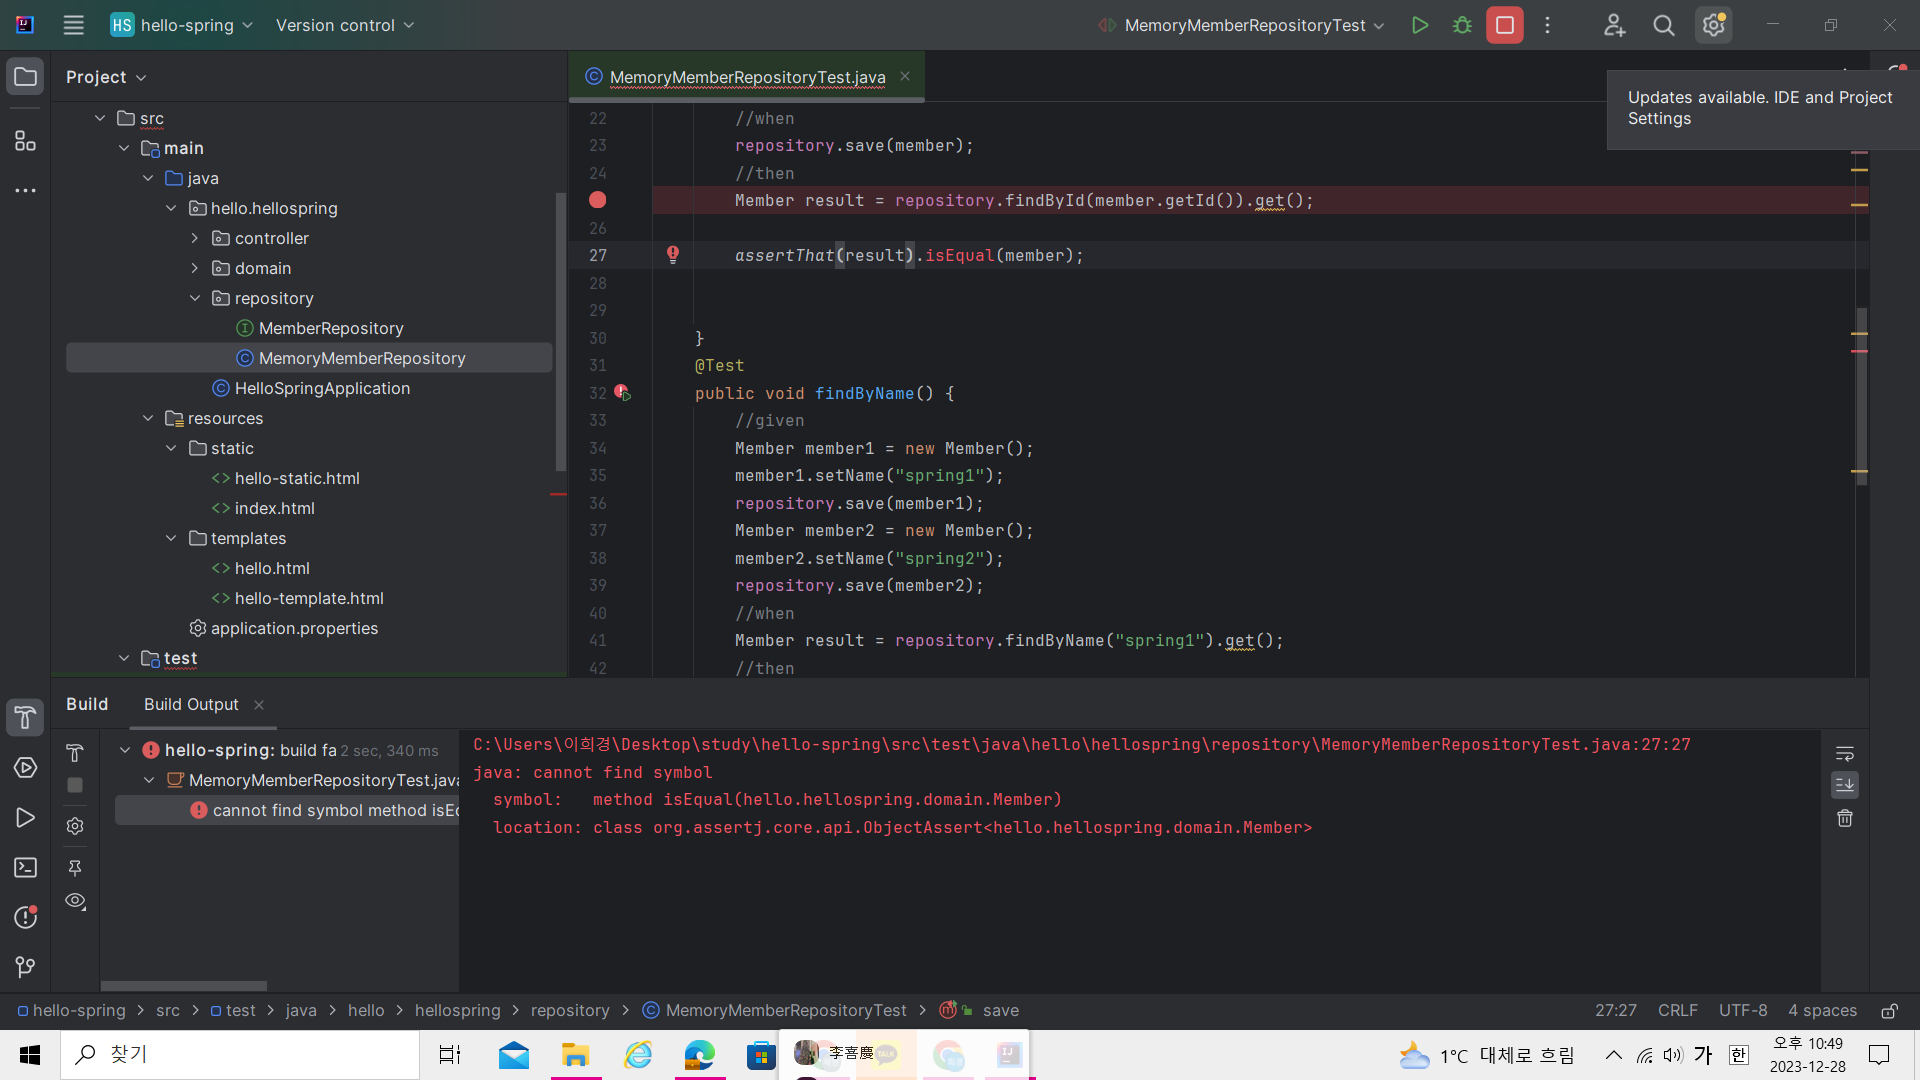Expand the controller package
1920x1080 pixels.
point(195,238)
